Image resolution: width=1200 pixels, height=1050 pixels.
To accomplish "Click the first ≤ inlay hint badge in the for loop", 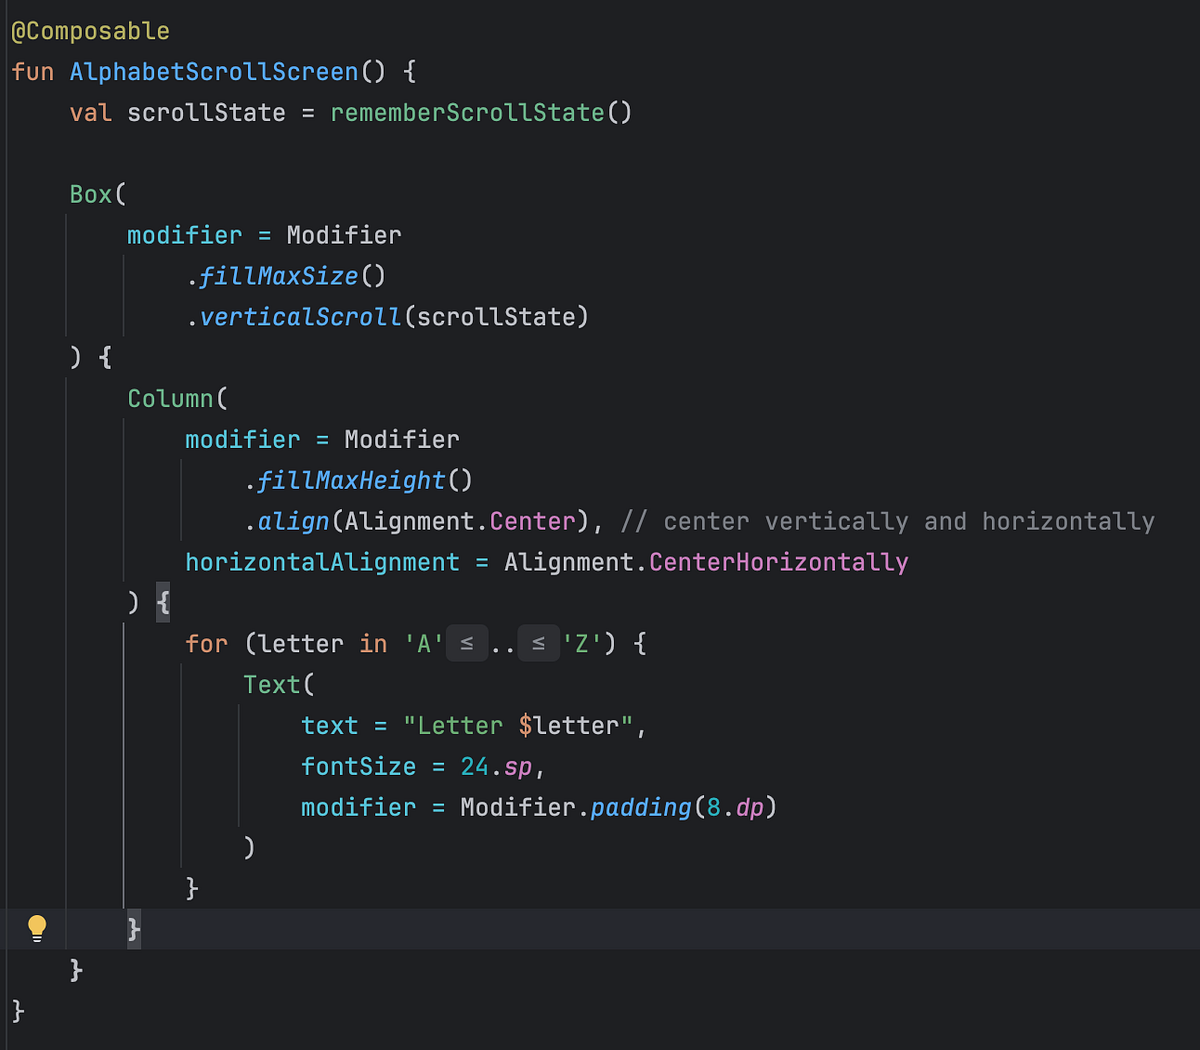I will tap(466, 643).
